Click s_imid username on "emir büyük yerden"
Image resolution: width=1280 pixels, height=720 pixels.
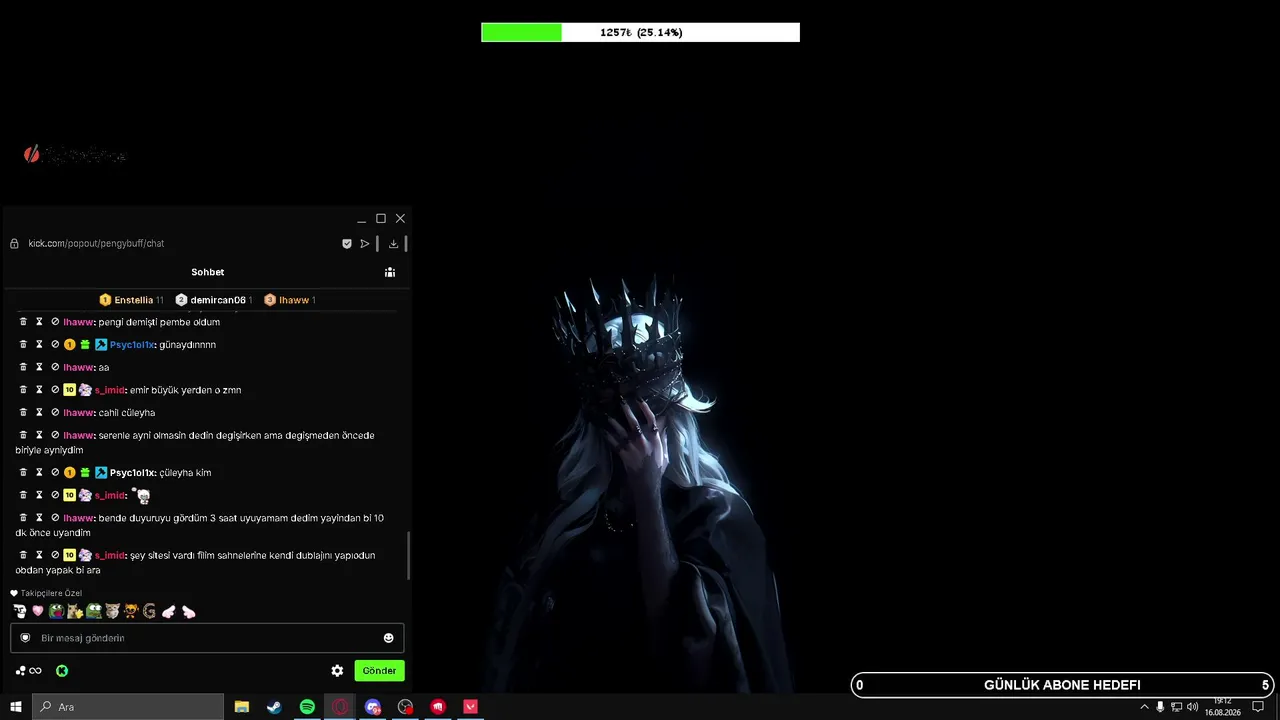click(x=110, y=390)
